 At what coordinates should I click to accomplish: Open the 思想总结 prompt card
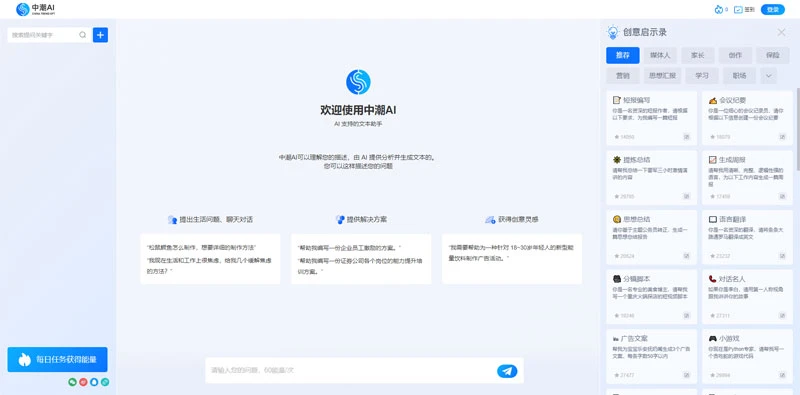tap(652, 237)
